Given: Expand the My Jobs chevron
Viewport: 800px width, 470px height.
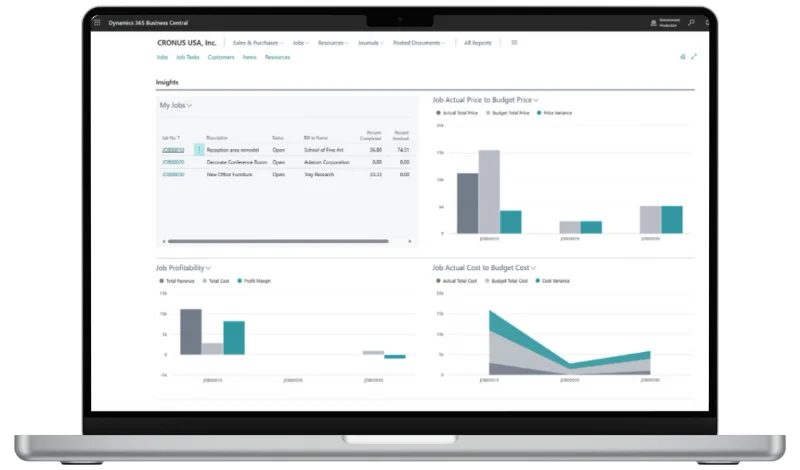Looking at the screenshot, I should [190, 105].
